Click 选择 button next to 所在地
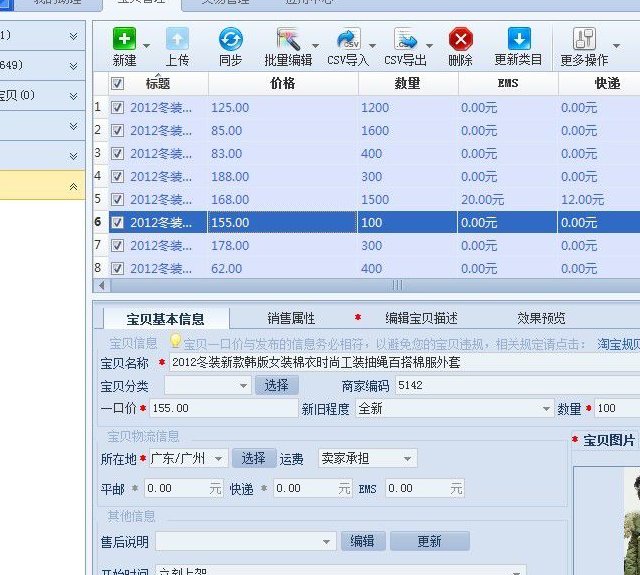Screen dimensions: 640x575 point(253,458)
